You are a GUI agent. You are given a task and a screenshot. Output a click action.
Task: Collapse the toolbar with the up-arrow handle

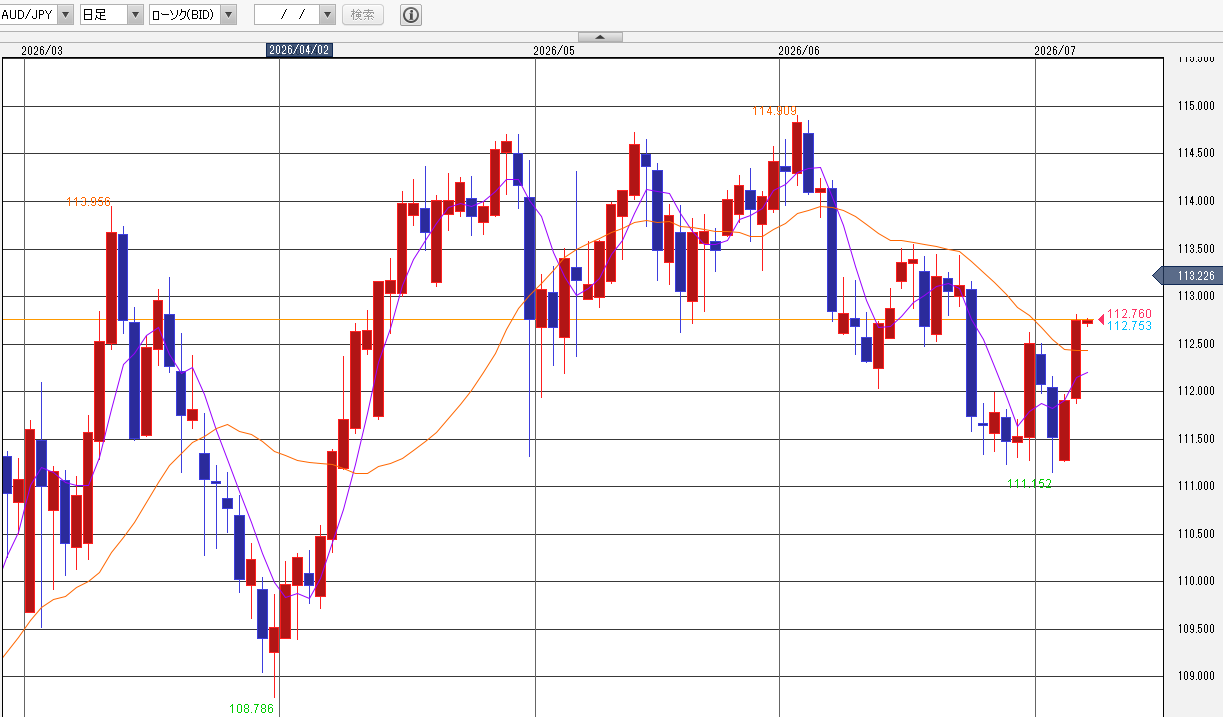pyautogui.click(x=600, y=37)
